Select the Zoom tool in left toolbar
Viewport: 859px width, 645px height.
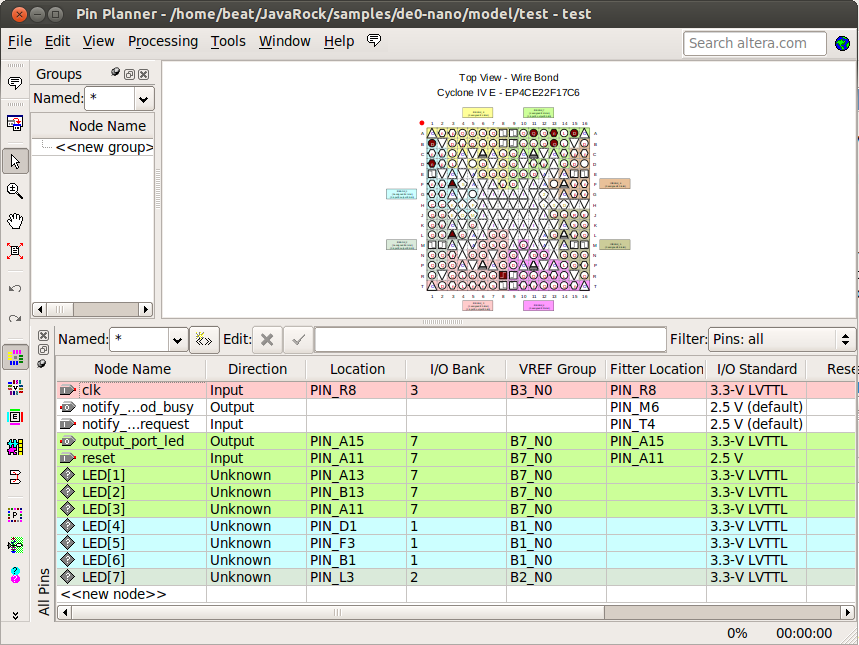coord(15,190)
